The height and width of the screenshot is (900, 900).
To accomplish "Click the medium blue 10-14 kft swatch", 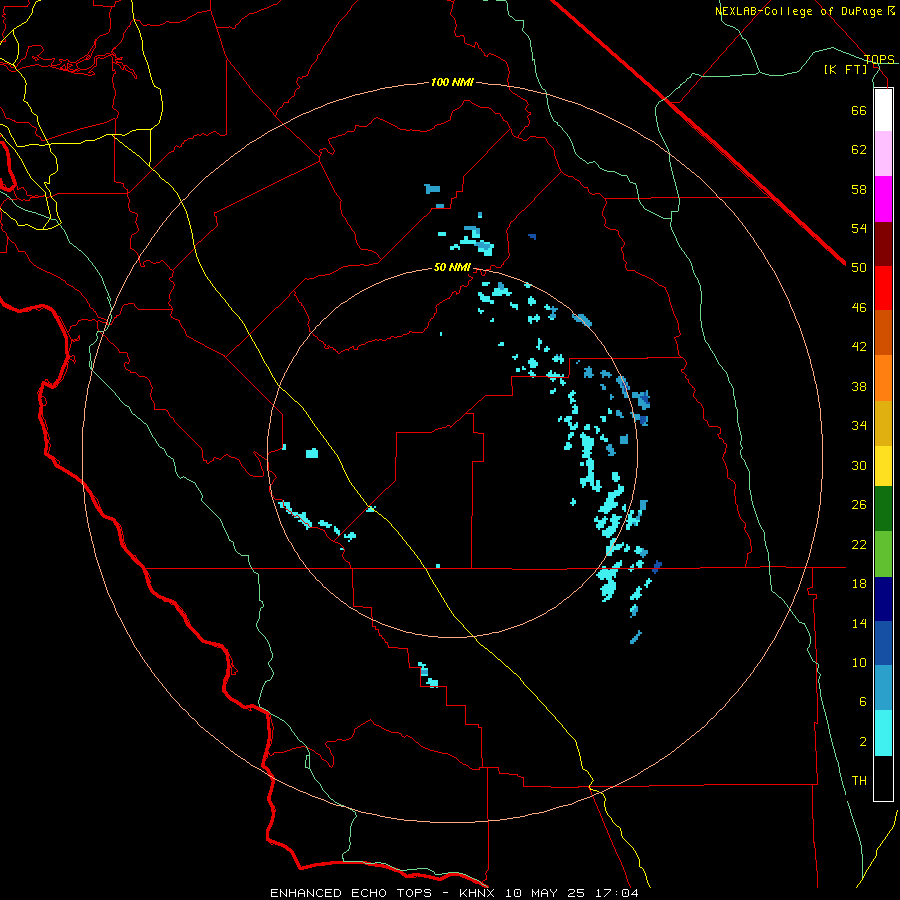I will coord(883,643).
